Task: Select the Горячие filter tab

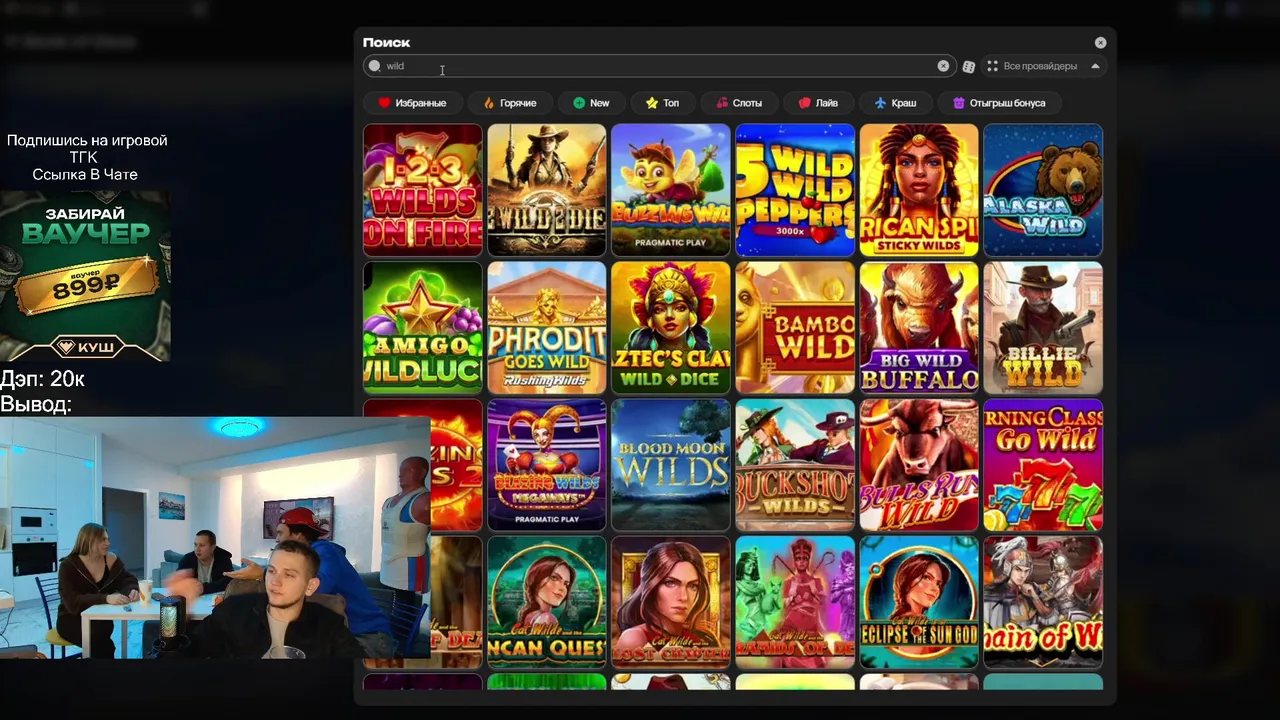Action: click(510, 103)
